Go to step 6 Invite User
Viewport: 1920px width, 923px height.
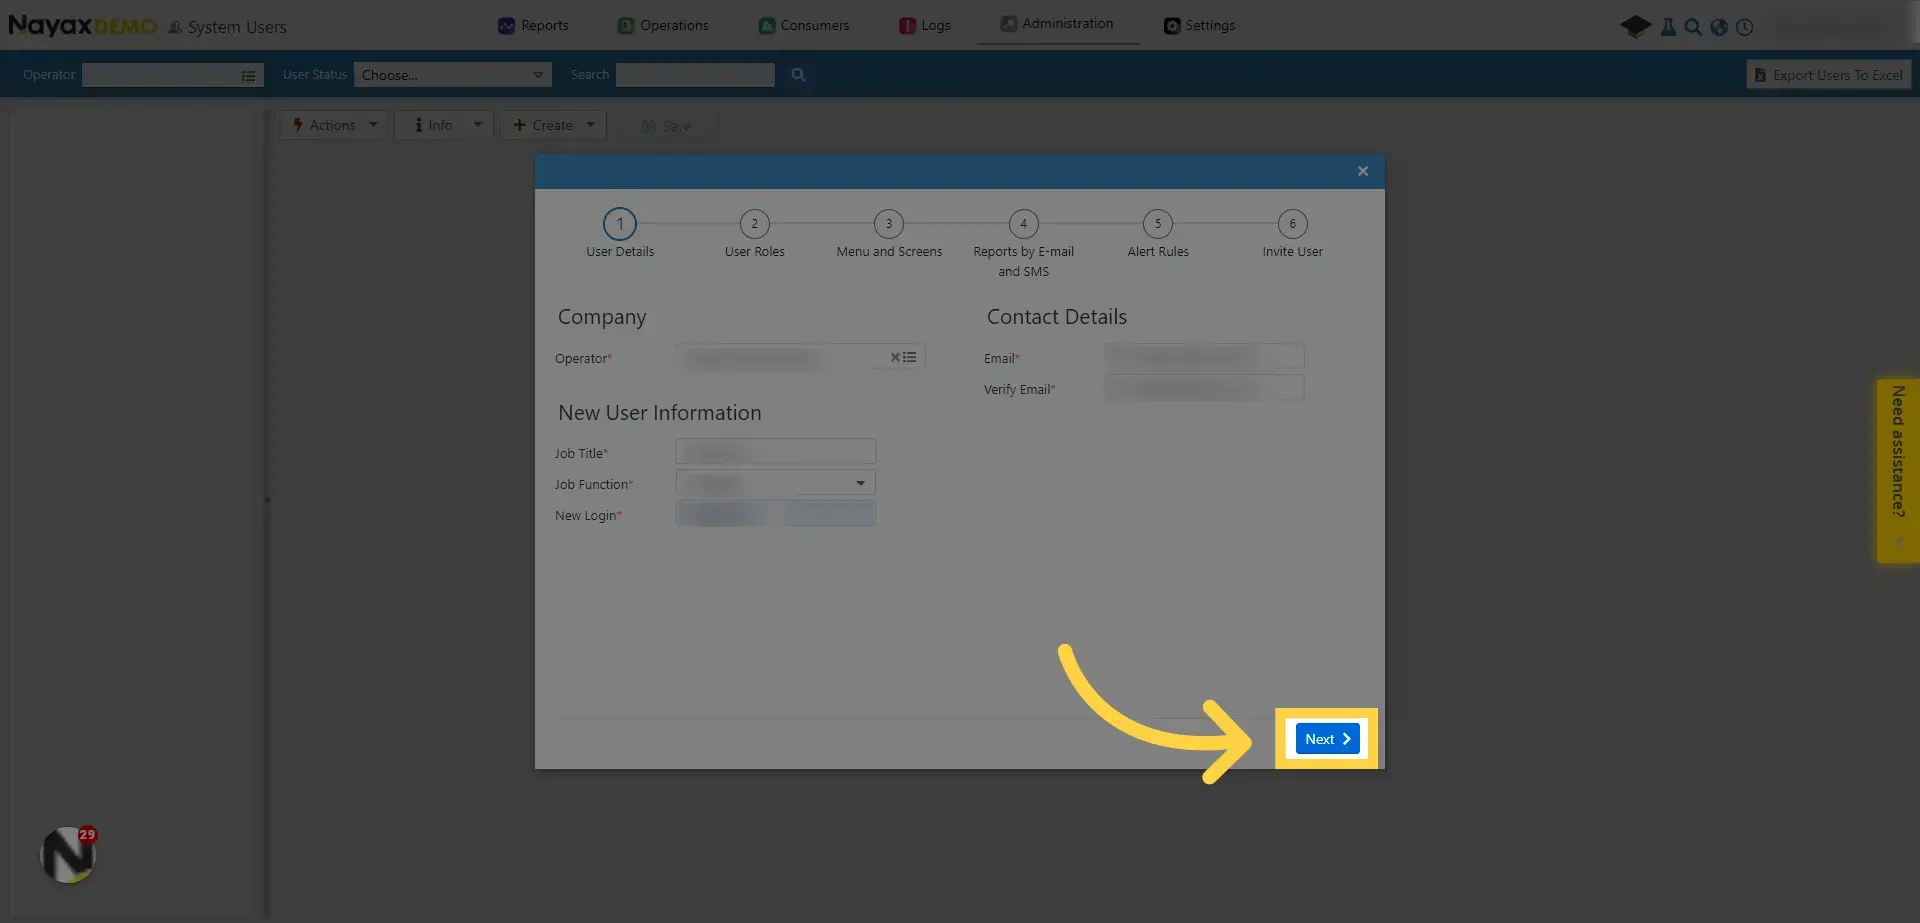tap(1292, 224)
